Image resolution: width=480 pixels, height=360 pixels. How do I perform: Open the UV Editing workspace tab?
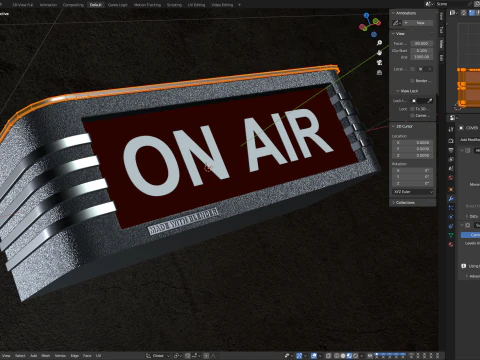click(x=196, y=5)
